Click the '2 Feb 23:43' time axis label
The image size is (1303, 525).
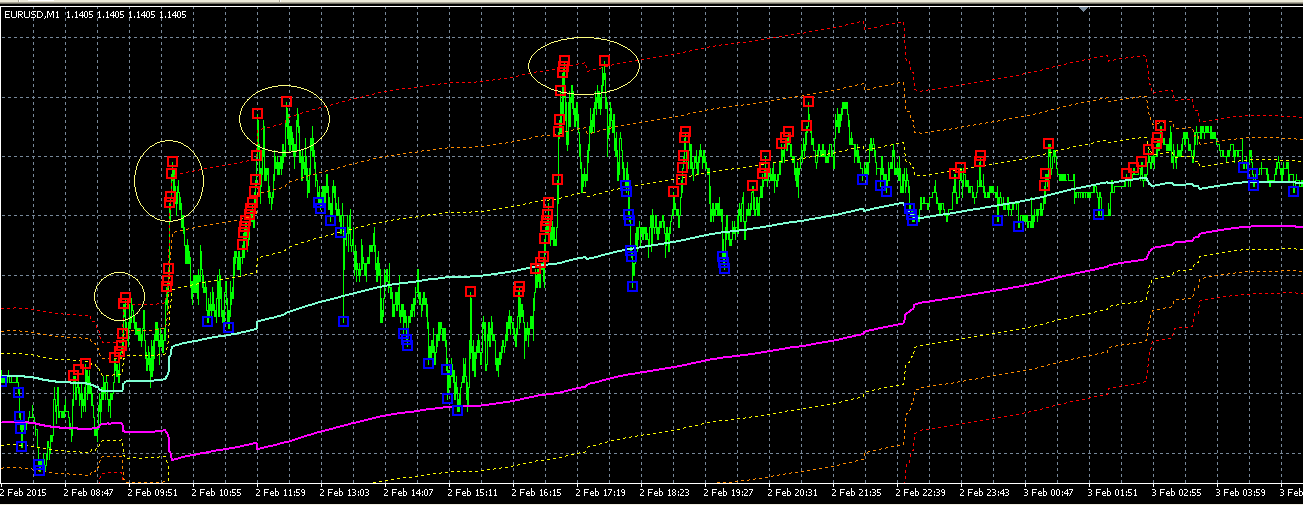(985, 492)
